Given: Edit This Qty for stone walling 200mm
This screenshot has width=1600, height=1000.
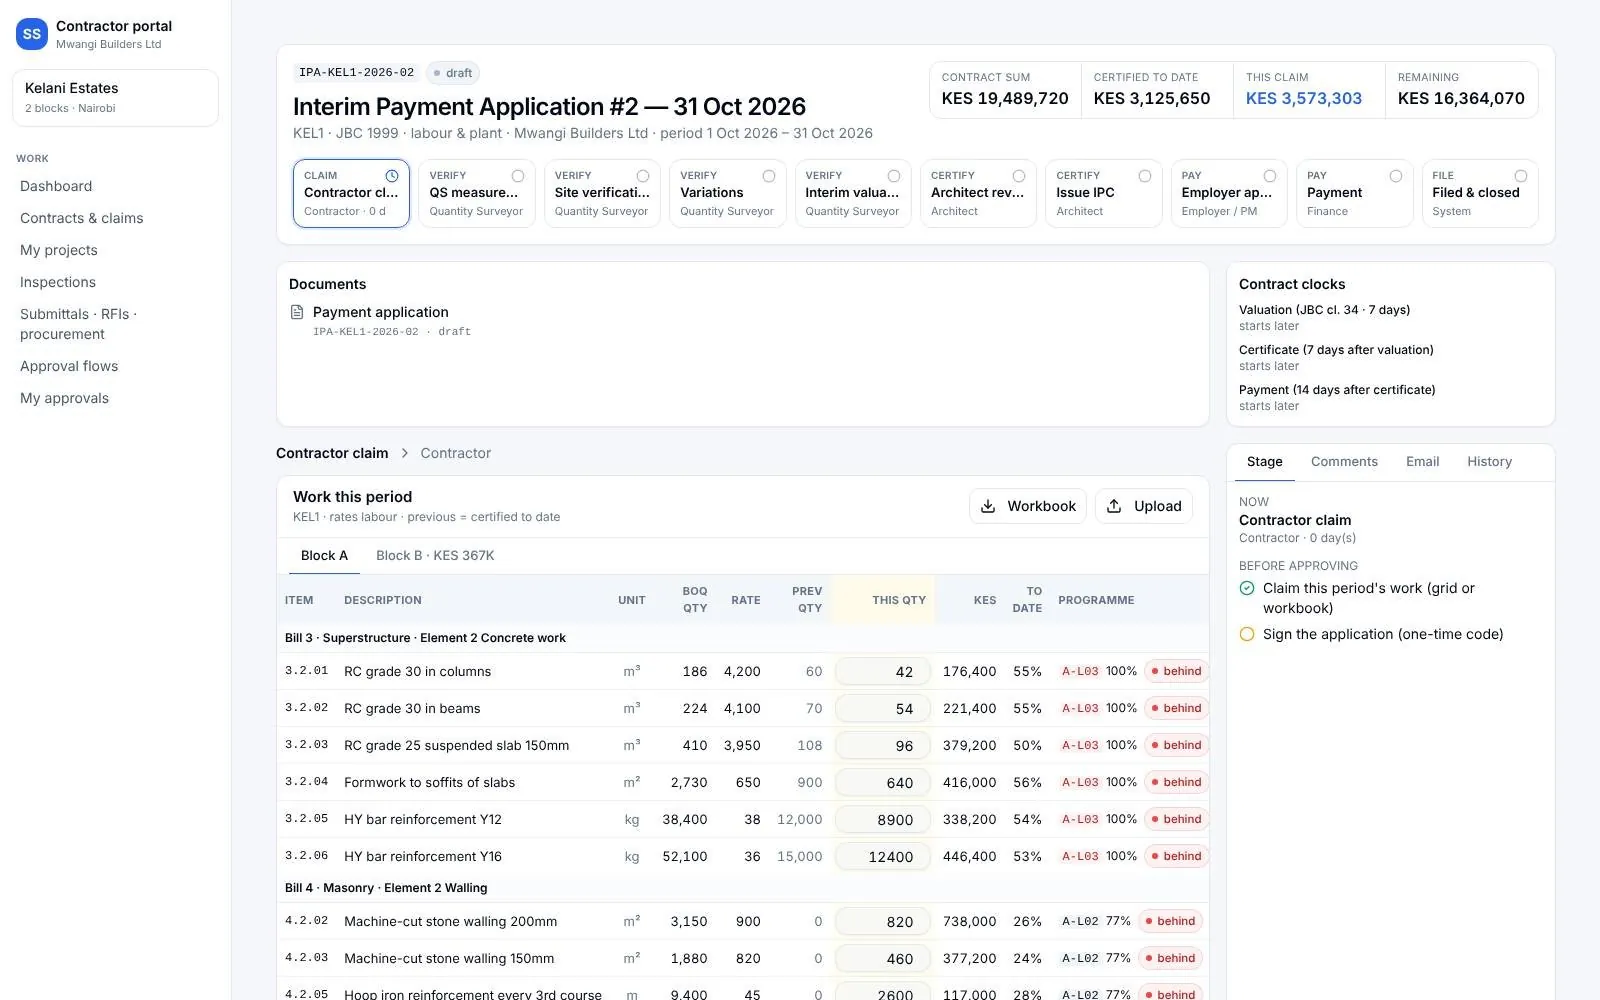Looking at the screenshot, I should click(883, 922).
